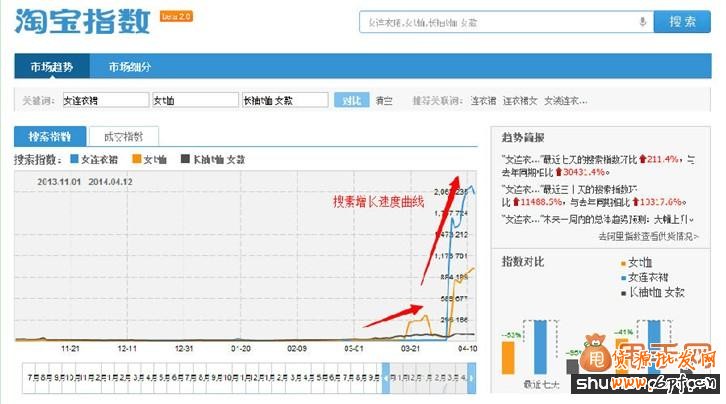Click the keyword field containing 女t恤

click(x=195, y=100)
